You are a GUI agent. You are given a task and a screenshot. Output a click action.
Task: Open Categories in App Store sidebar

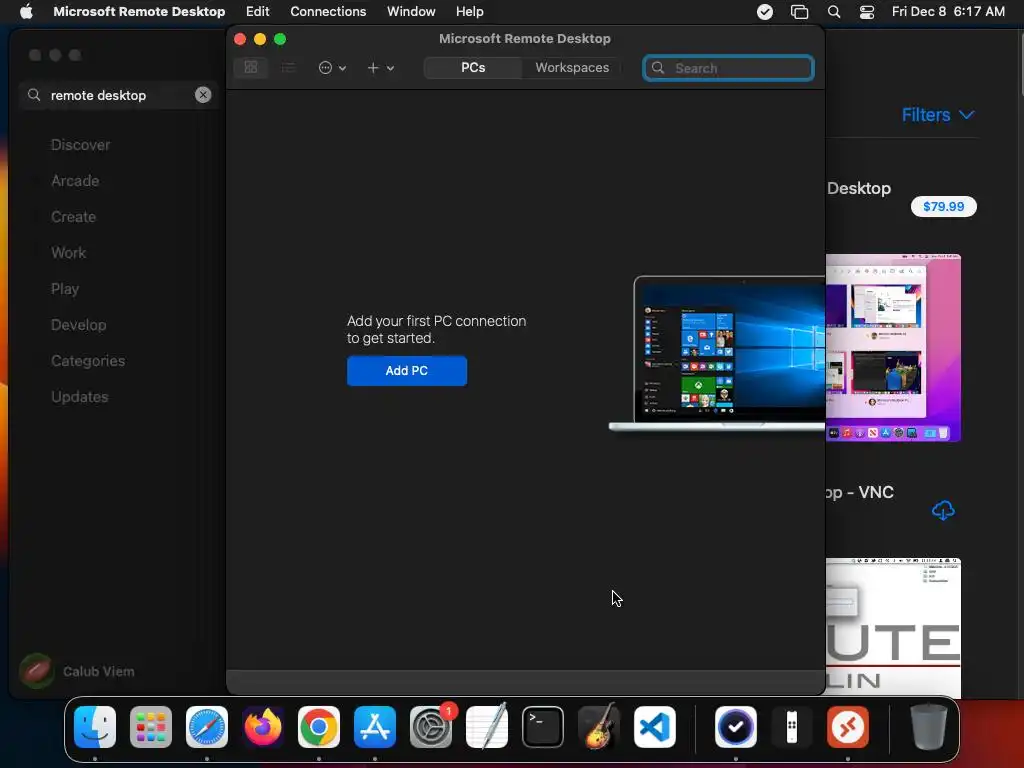(x=88, y=360)
